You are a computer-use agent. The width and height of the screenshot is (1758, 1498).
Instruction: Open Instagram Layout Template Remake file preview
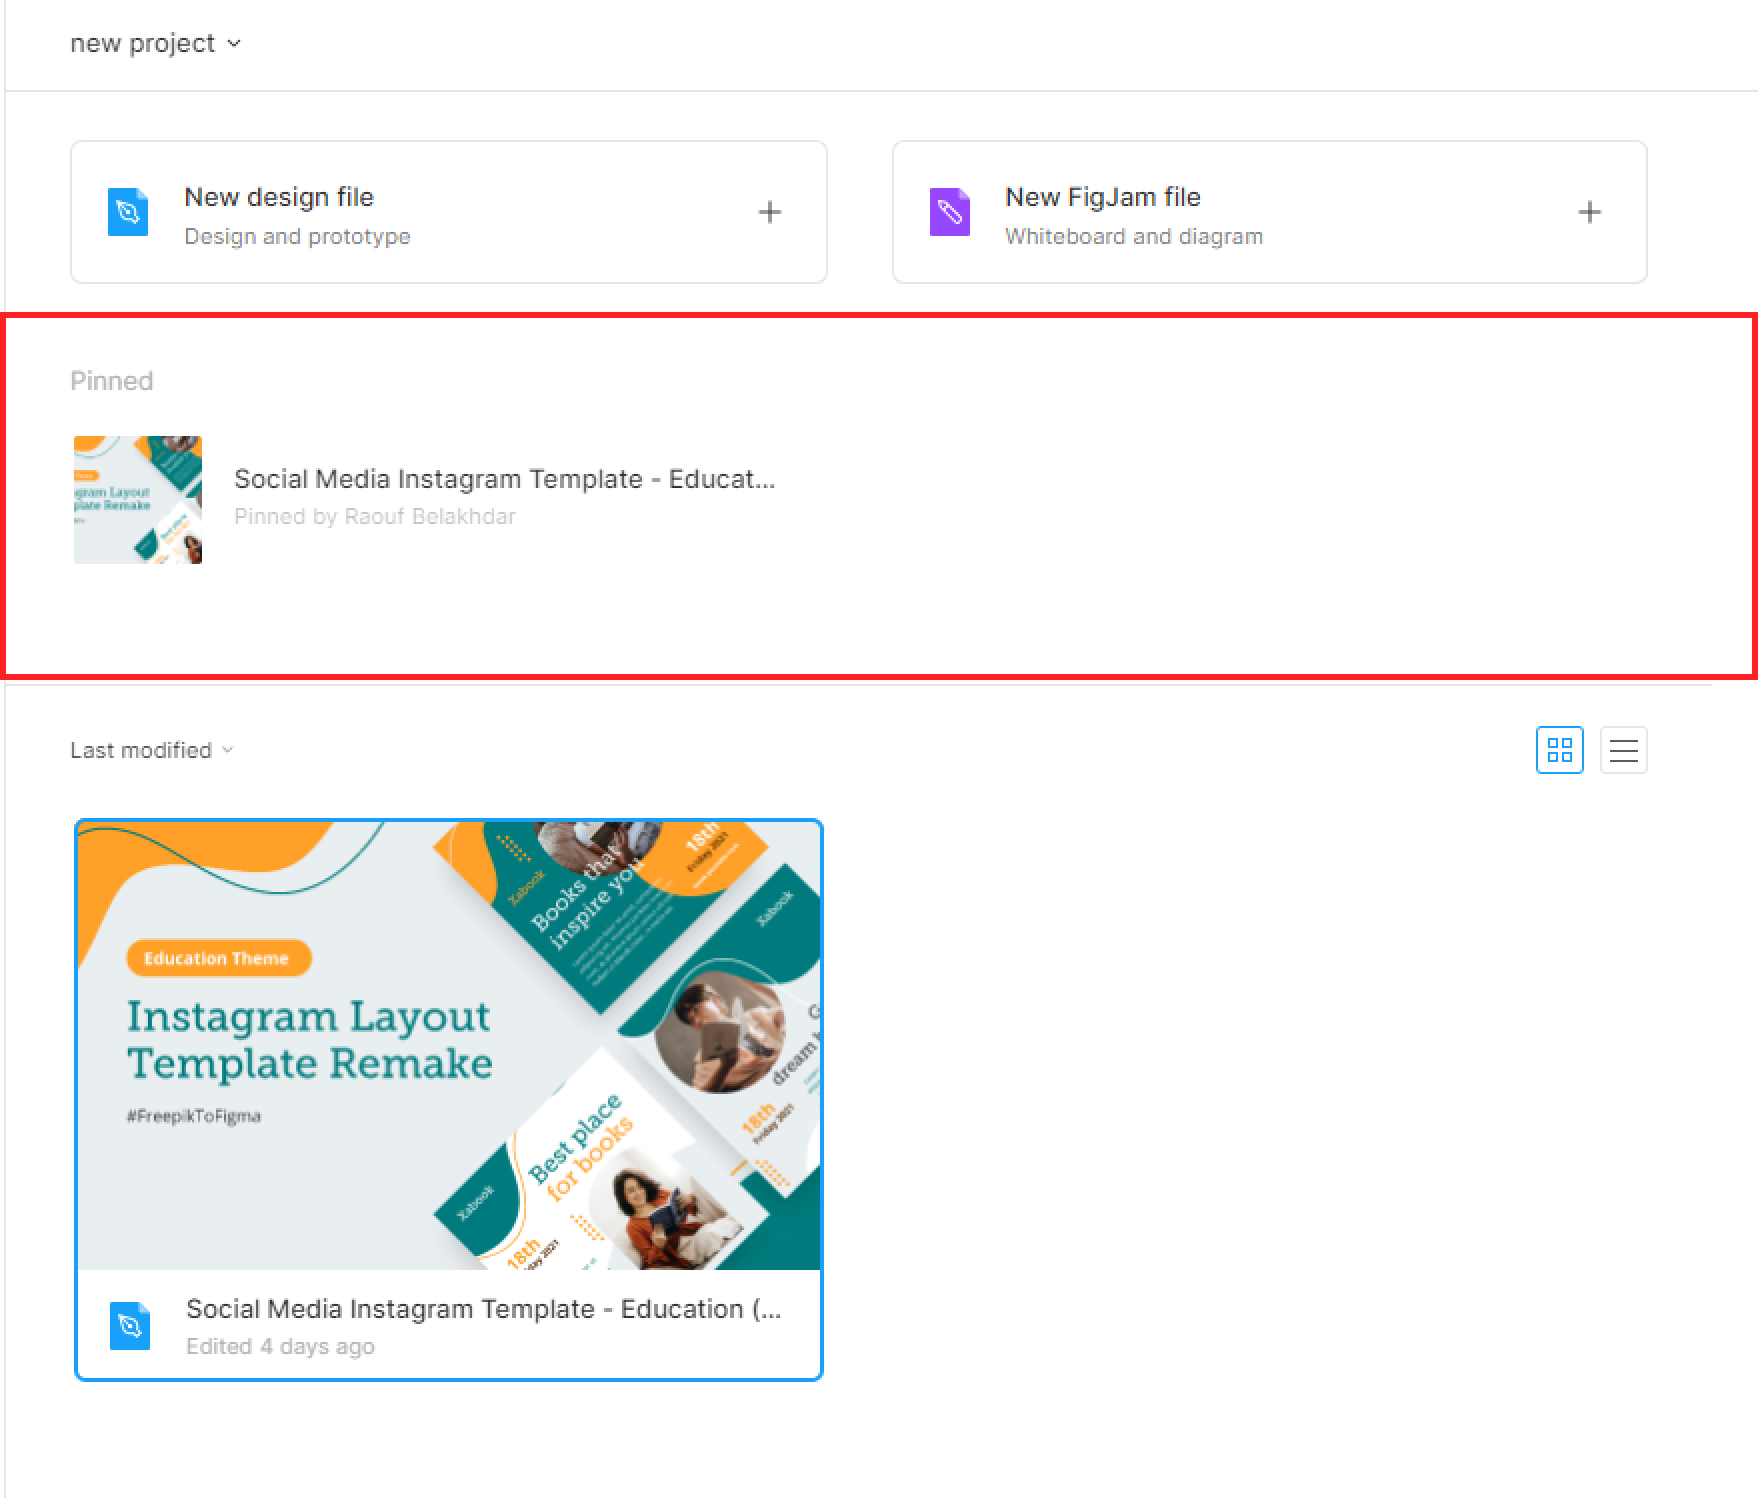tap(449, 1046)
